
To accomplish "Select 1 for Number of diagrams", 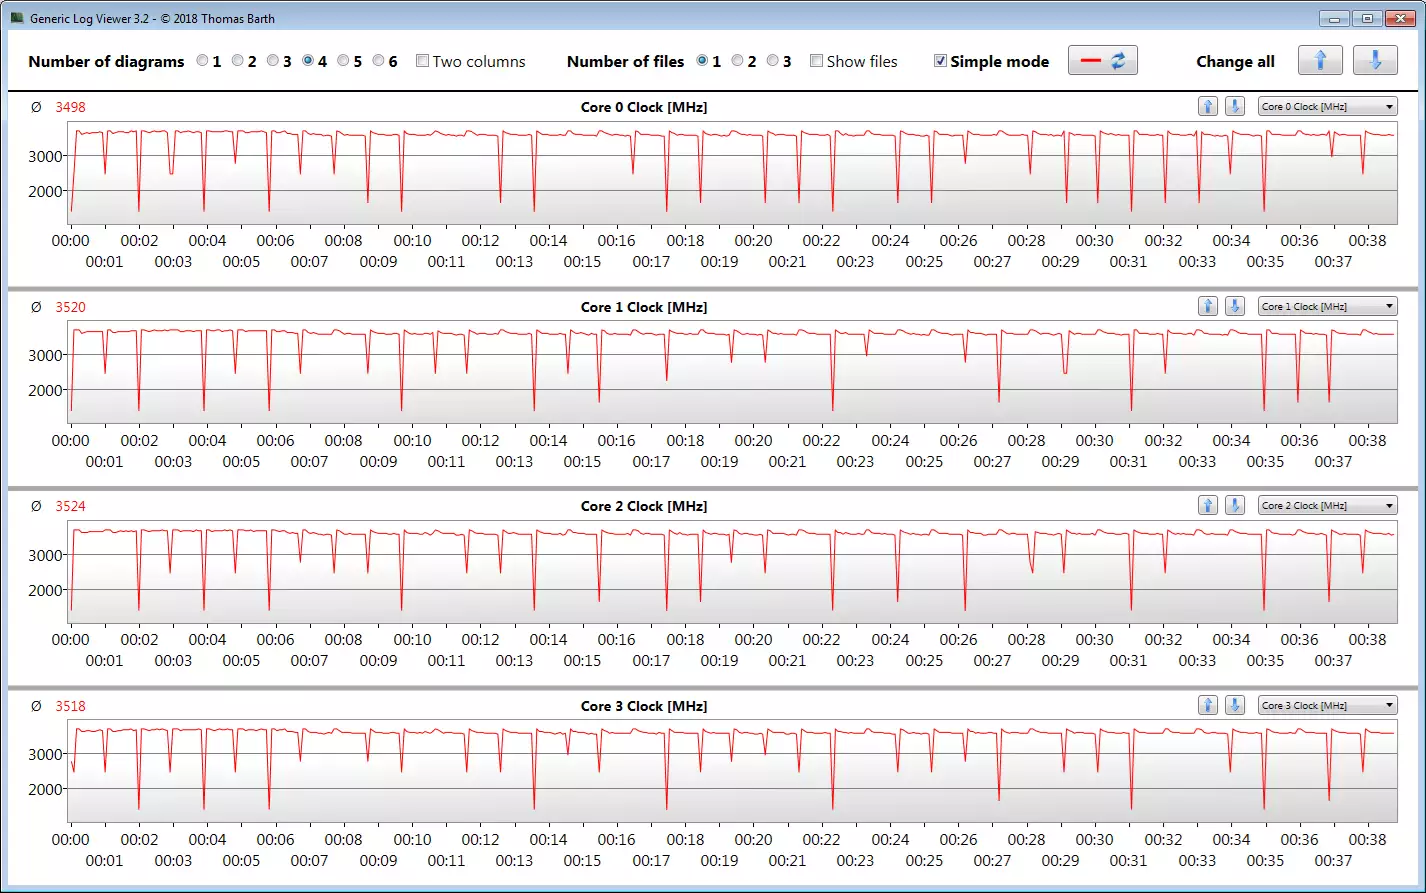I will (x=202, y=61).
